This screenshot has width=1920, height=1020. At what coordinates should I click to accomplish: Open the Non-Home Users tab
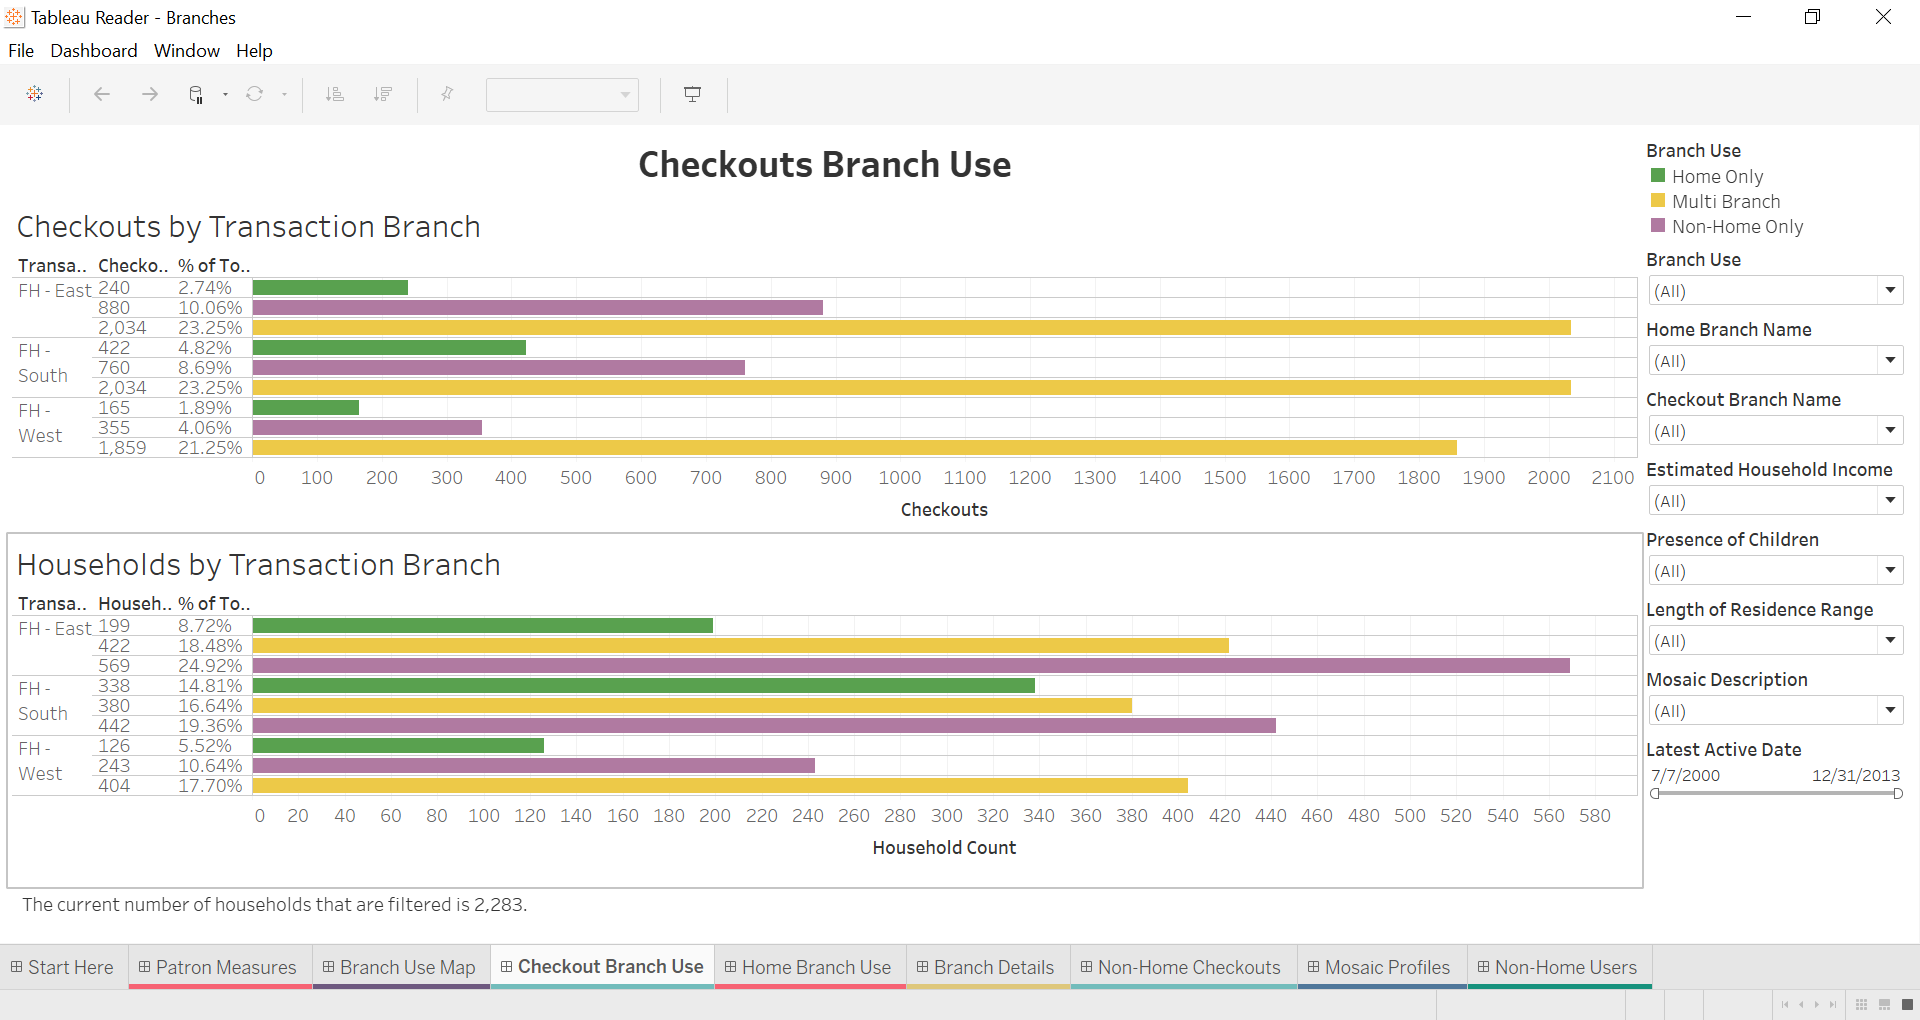pyautogui.click(x=1559, y=967)
